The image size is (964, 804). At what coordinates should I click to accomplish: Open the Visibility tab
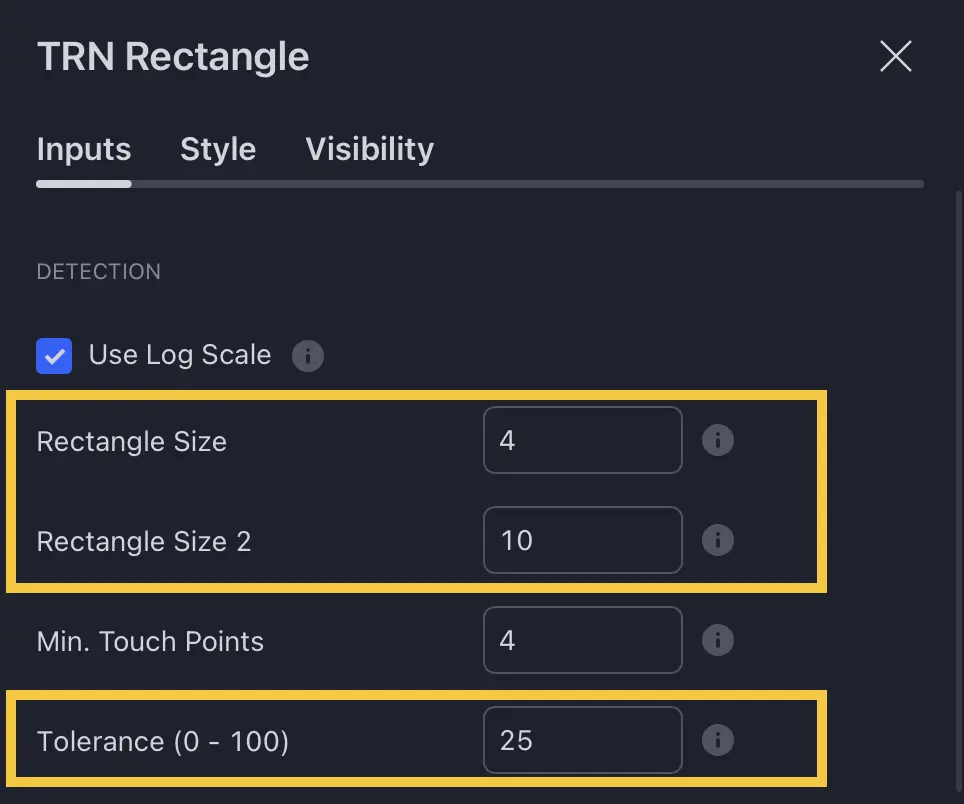tap(369, 149)
